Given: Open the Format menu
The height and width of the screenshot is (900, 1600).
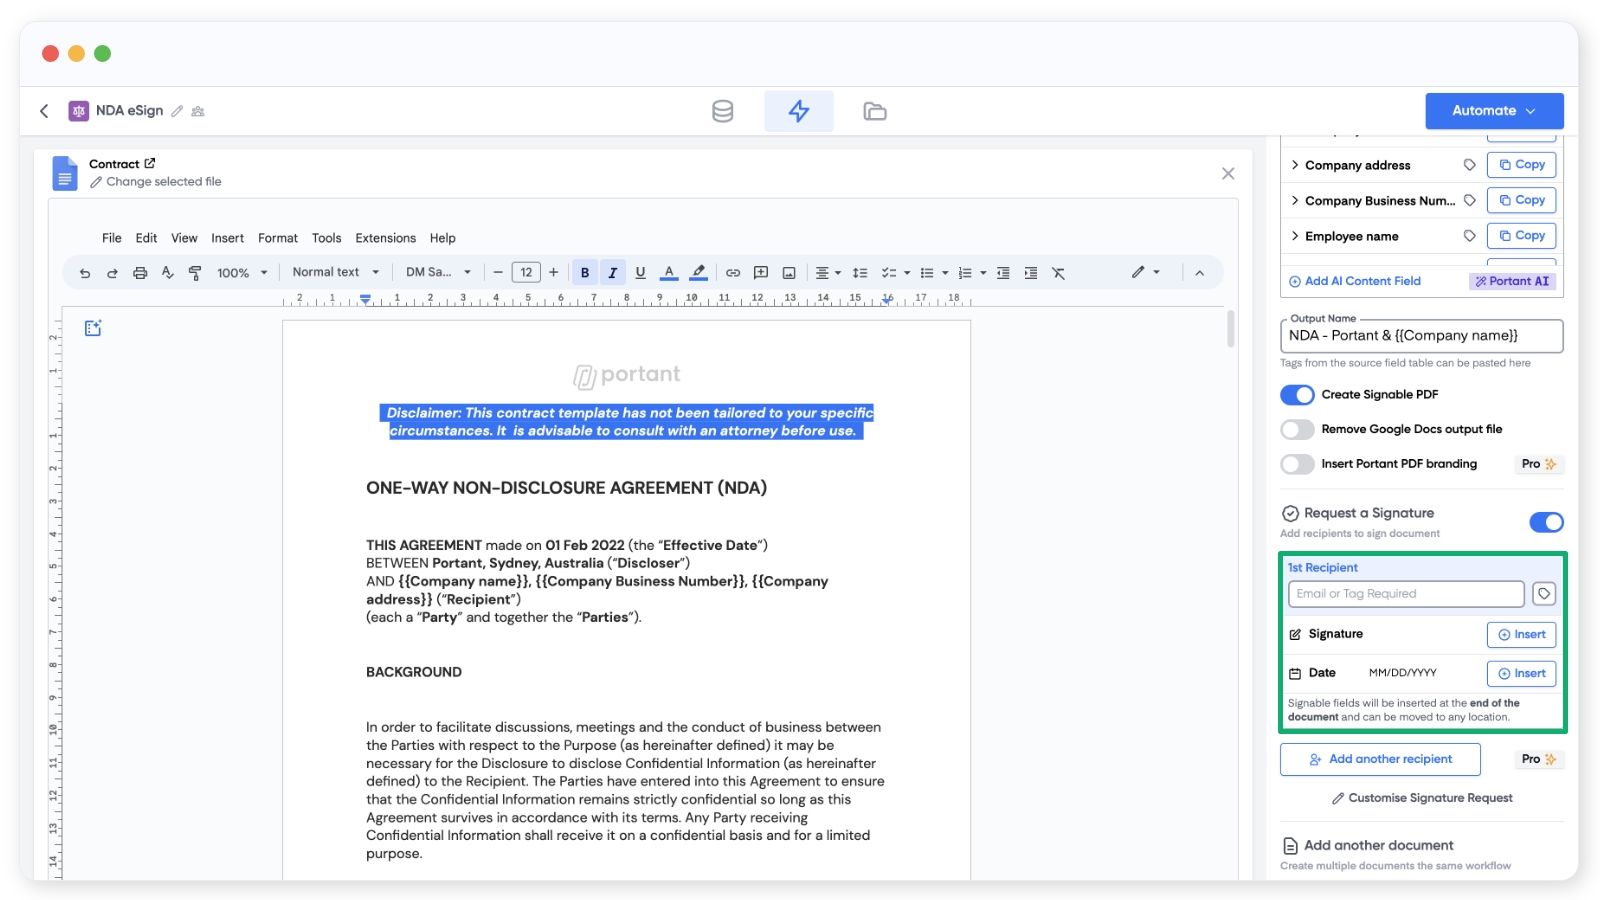Looking at the screenshot, I should [x=277, y=238].
